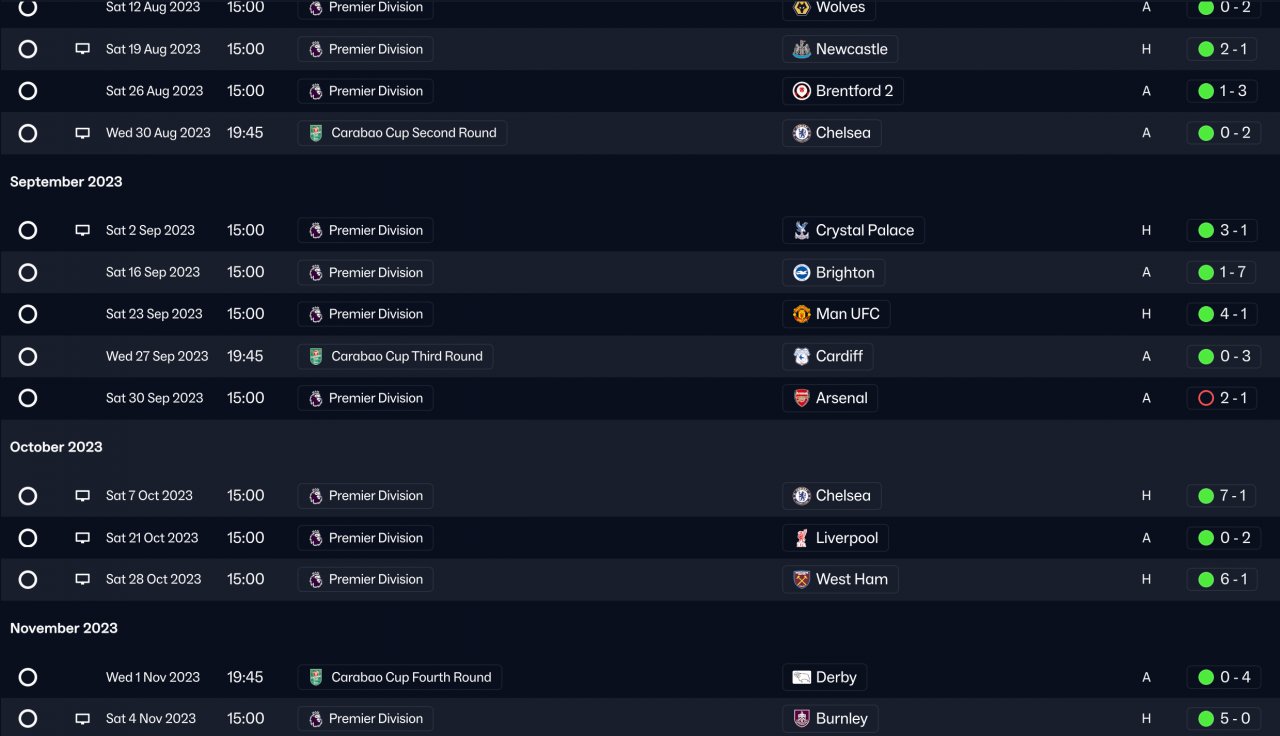Click the Man UFC club badge icon
Screen dimensions: 1280x736
[801, 314]
